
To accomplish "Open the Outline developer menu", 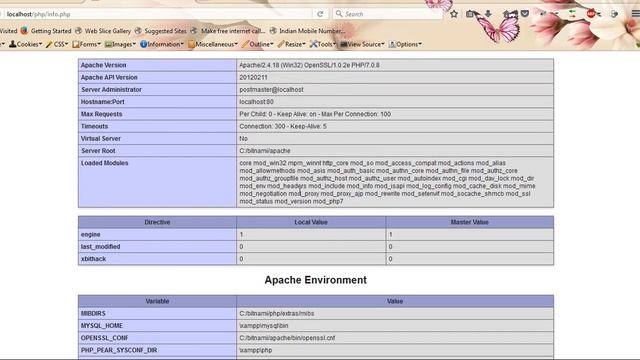I will tap(257, 44).
